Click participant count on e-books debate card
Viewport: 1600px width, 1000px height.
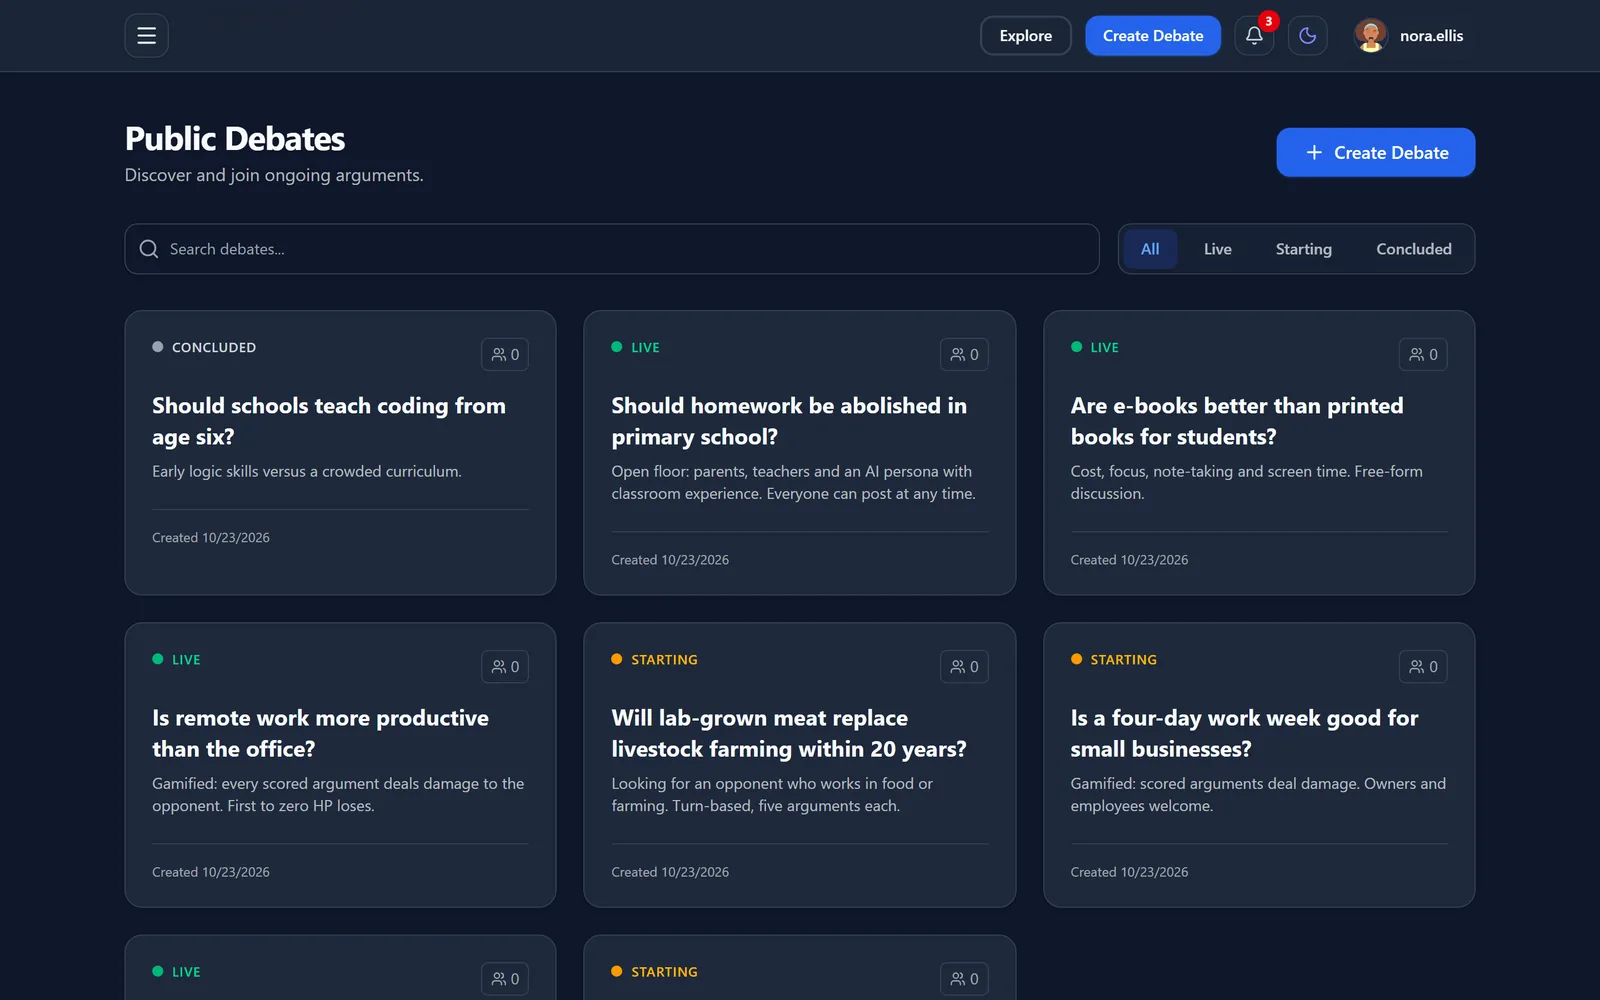pos(1423,354)
